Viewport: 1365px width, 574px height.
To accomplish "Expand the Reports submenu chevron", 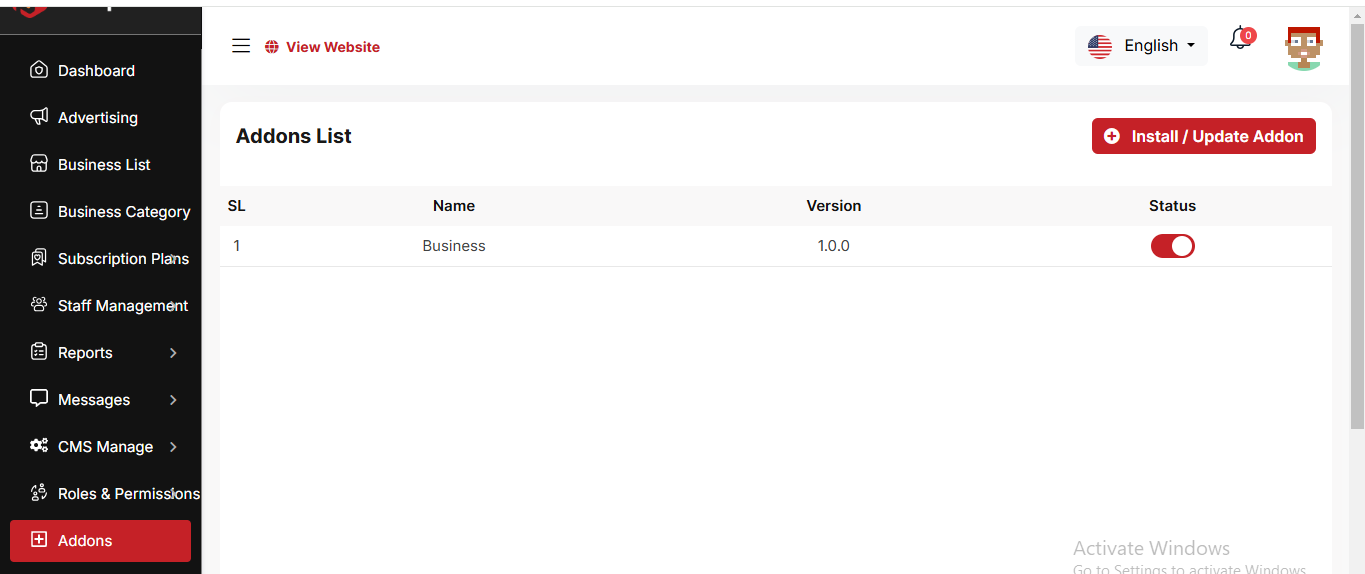I will point(173,353).
